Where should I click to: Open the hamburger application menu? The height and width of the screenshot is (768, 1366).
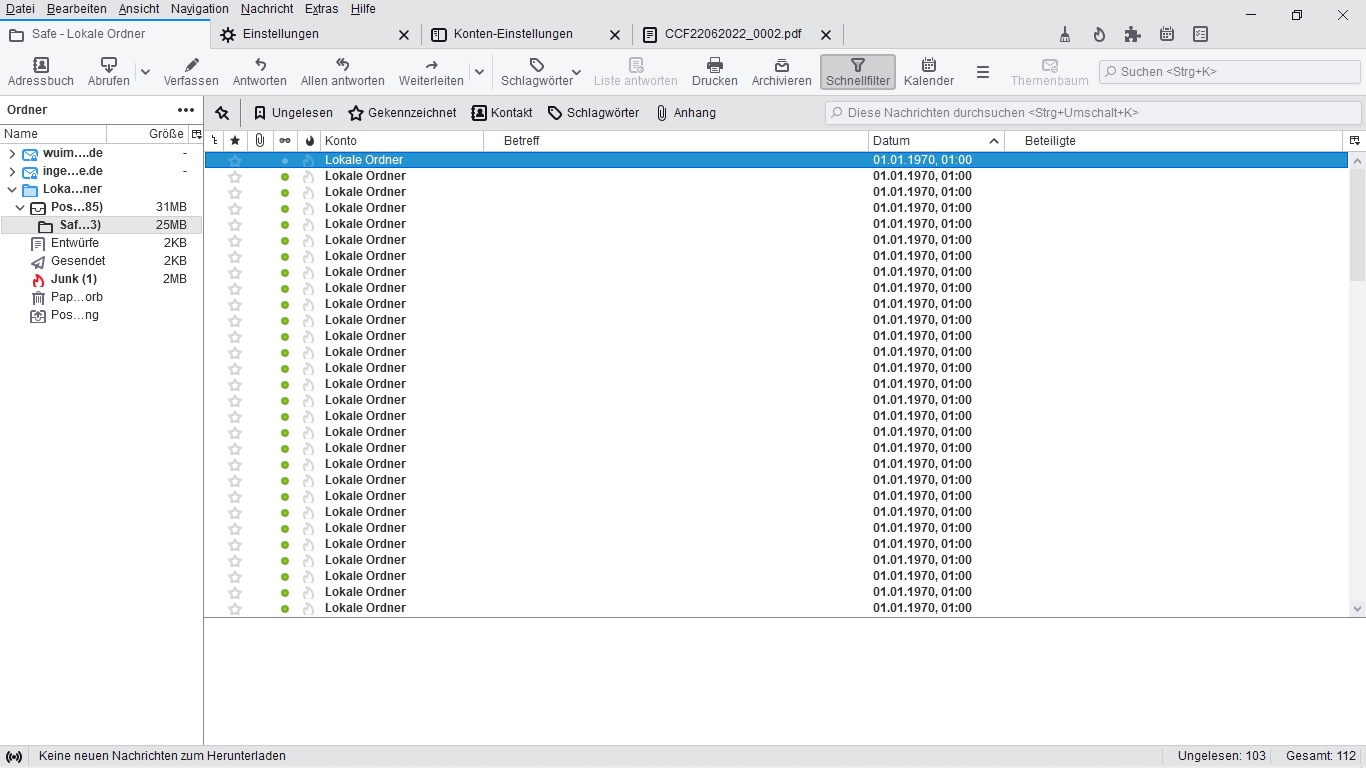pos(983,72)
